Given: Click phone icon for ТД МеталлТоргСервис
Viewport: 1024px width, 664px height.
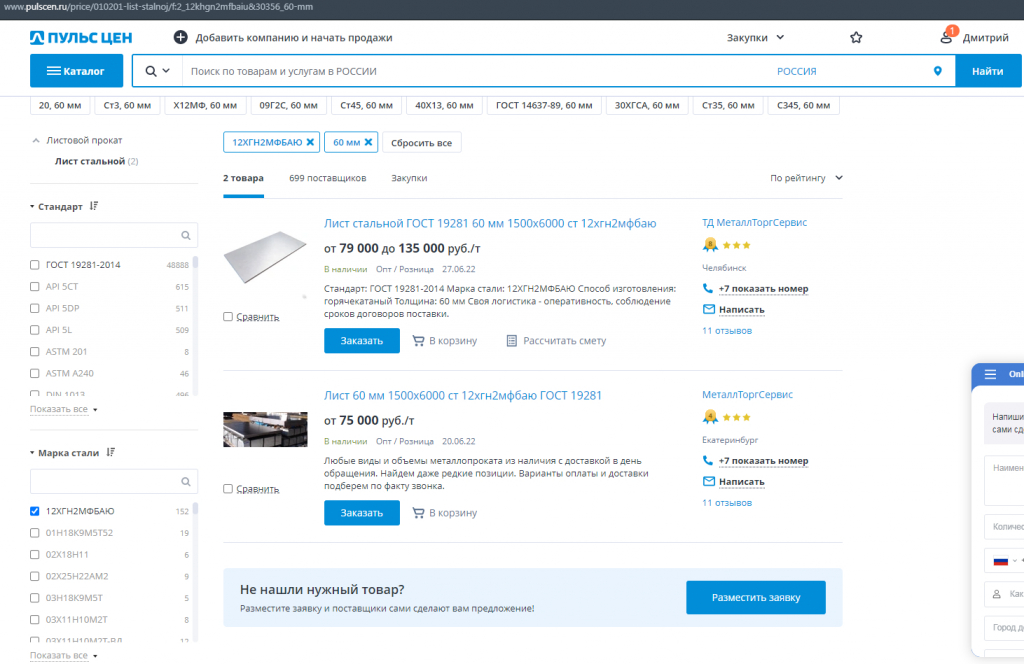Looking at the screenshot, I should click(708, 288).
